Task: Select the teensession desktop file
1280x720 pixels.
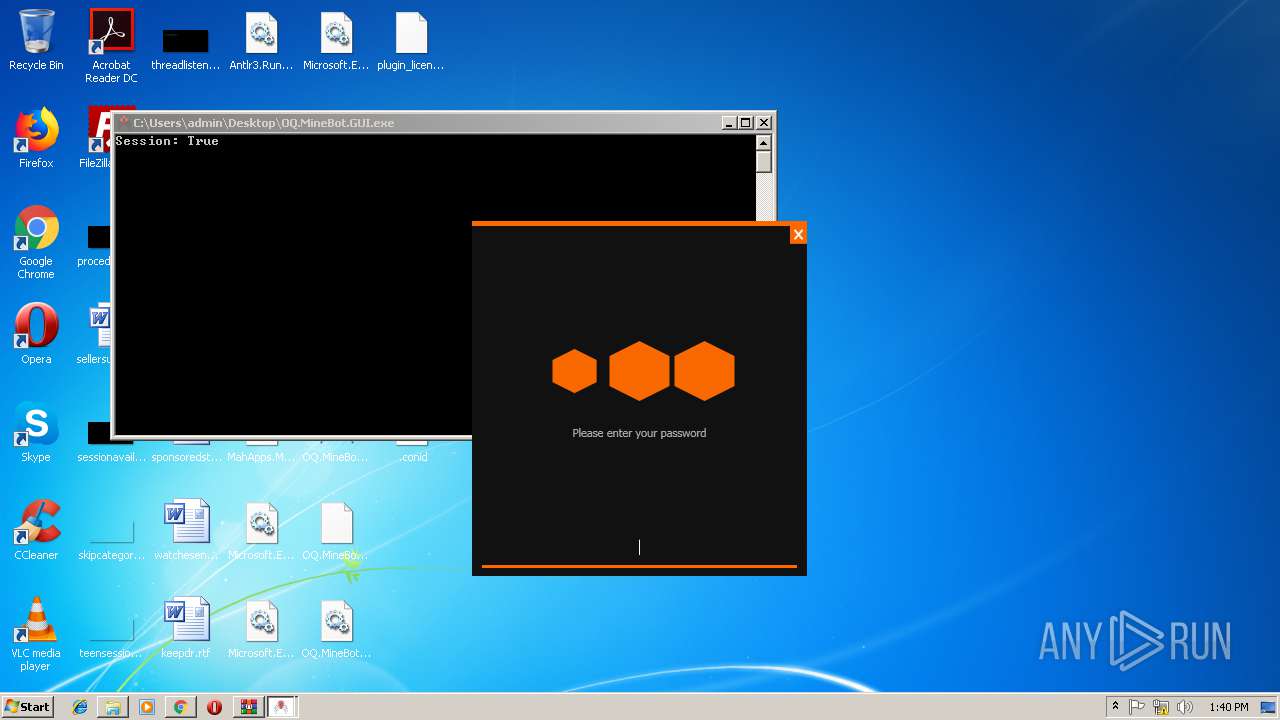Action: point(111,638)
